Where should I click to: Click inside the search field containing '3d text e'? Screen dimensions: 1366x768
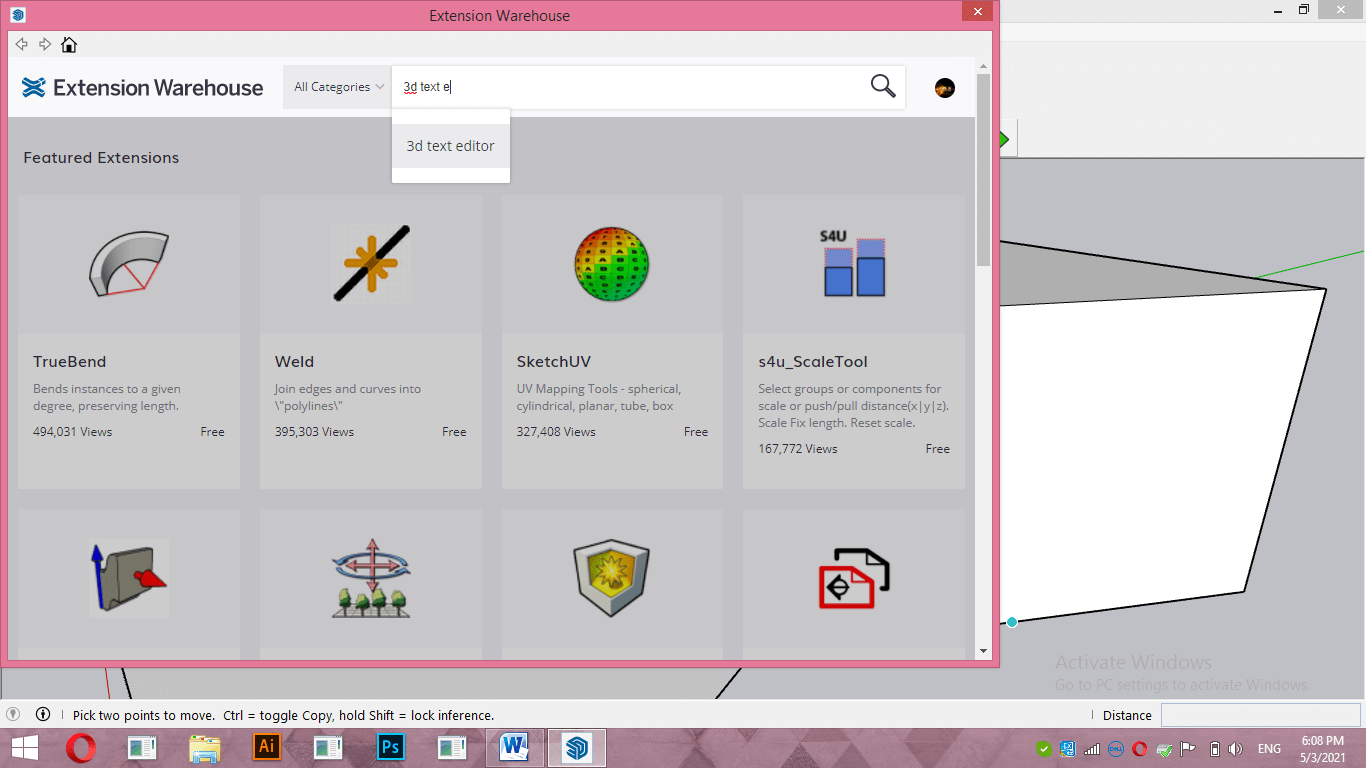click(630, 87)
